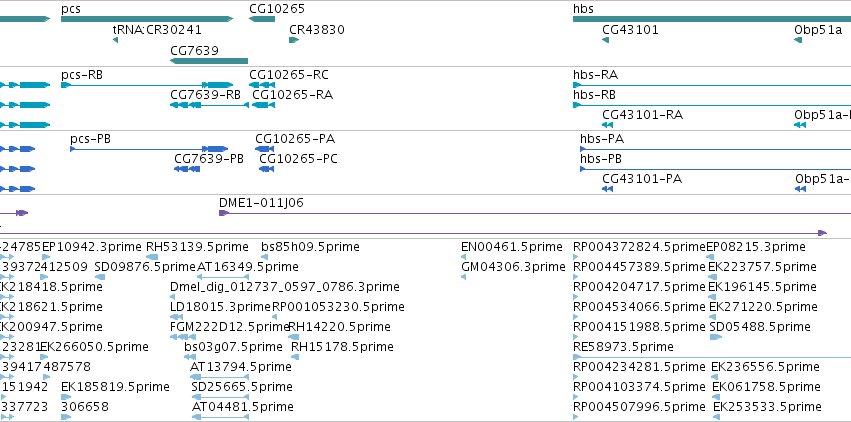Select the AT13794.5prime EST feature
The width and height of the screenshot is (851, 422).
pyautogui.click(x=220, y=377)
